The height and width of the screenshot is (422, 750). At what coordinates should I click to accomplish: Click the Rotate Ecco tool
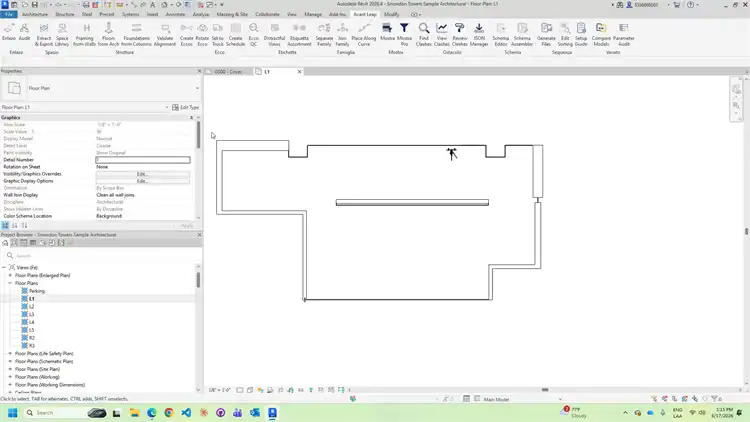[202, 35]
